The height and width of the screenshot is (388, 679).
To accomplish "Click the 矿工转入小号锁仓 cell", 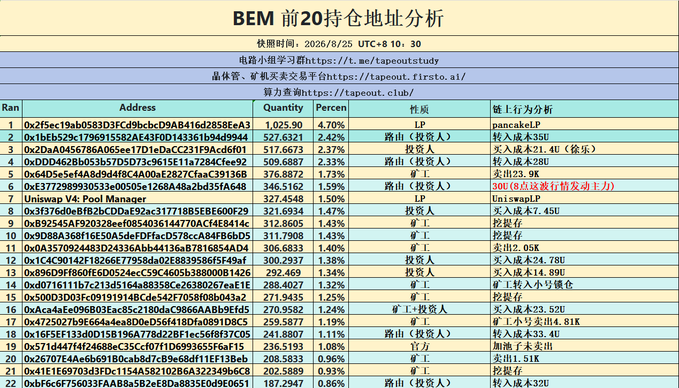I will click(x=585, y=285).
